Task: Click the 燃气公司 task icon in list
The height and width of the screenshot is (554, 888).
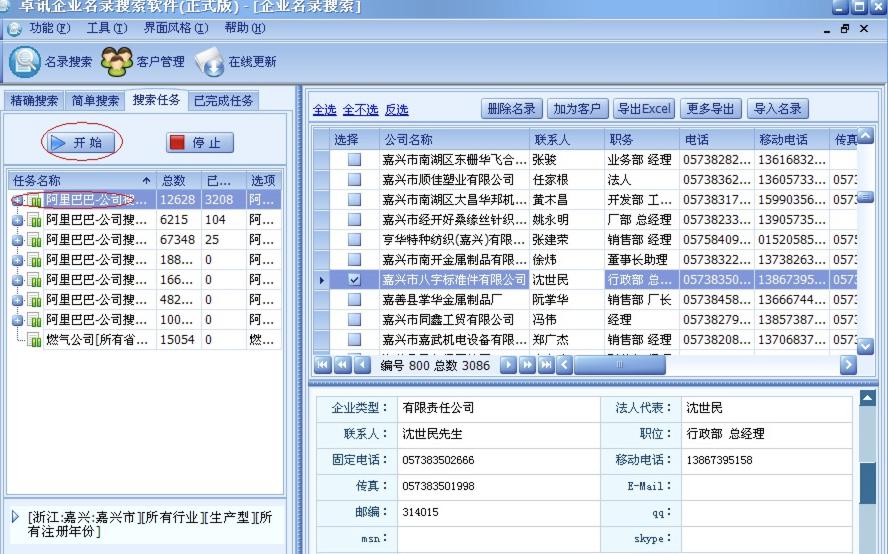Action: (x=35, y=341)
